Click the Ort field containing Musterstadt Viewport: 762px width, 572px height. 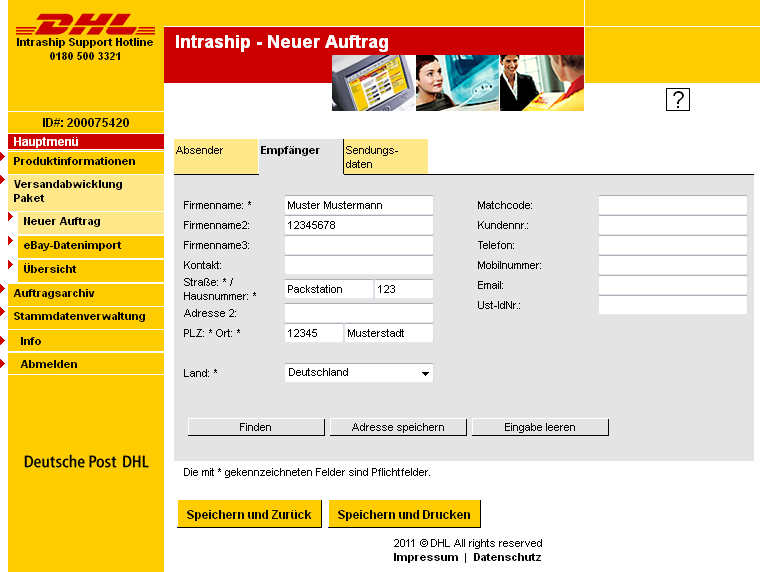tap(388, 333)
